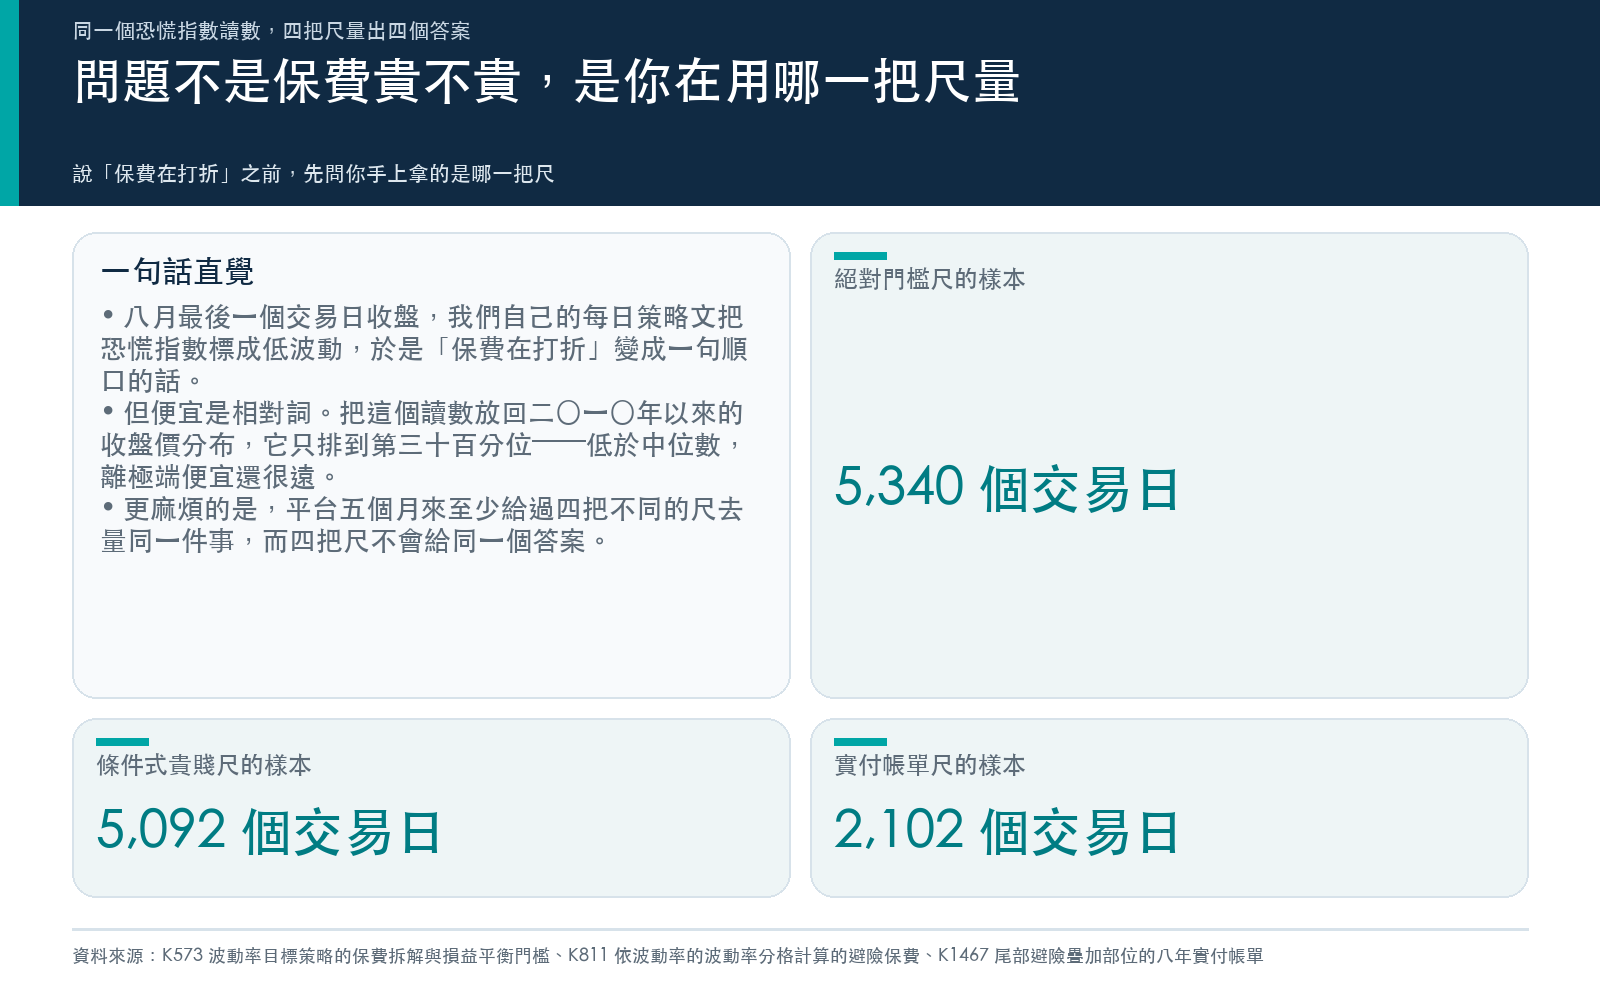This screenshot has width=1600, height=1000.
Task: Select the heading 一句話直覺
Action: (177, 271)
